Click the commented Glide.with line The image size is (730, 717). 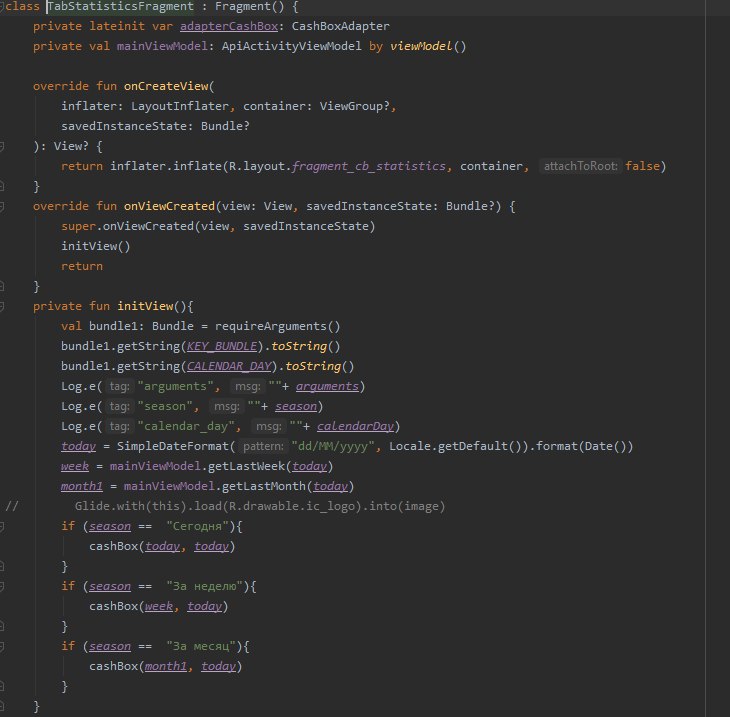point(260,507)
